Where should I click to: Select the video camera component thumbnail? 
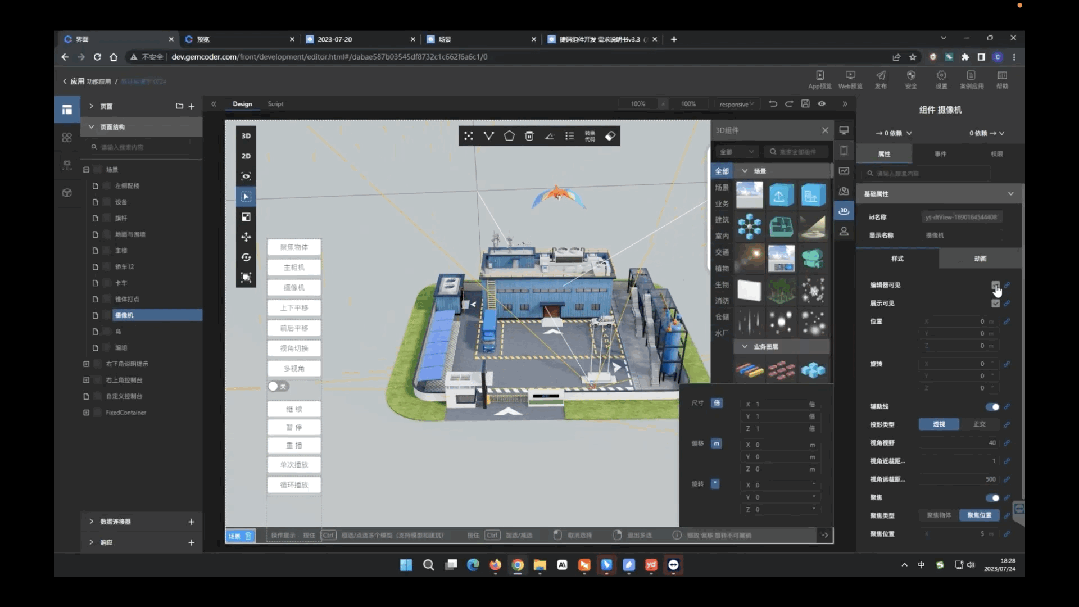[813, 259]
